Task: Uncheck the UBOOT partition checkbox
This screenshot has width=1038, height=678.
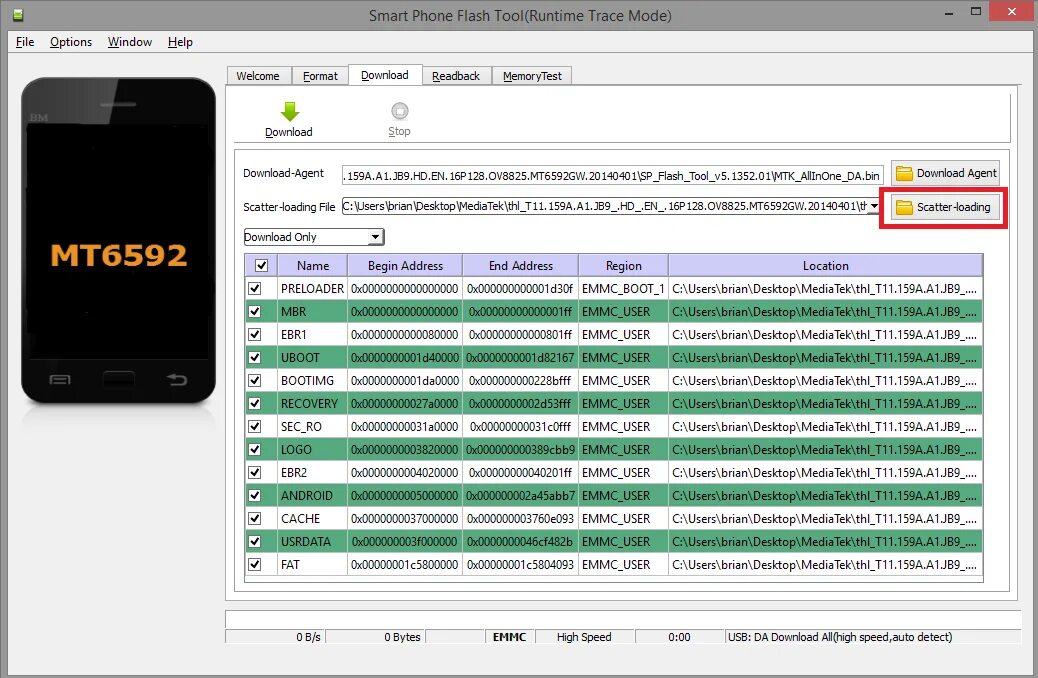Action: 254,358
